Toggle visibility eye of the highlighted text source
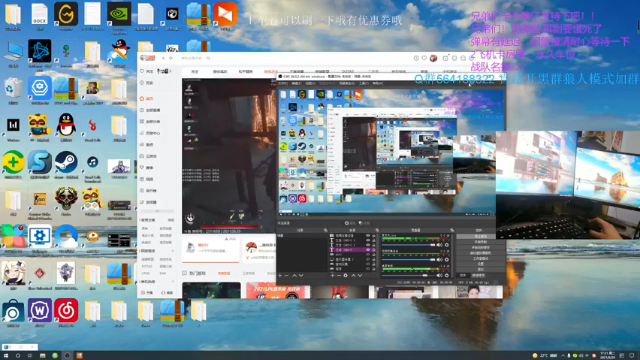640x360 pixels. [x=368, y=250]
